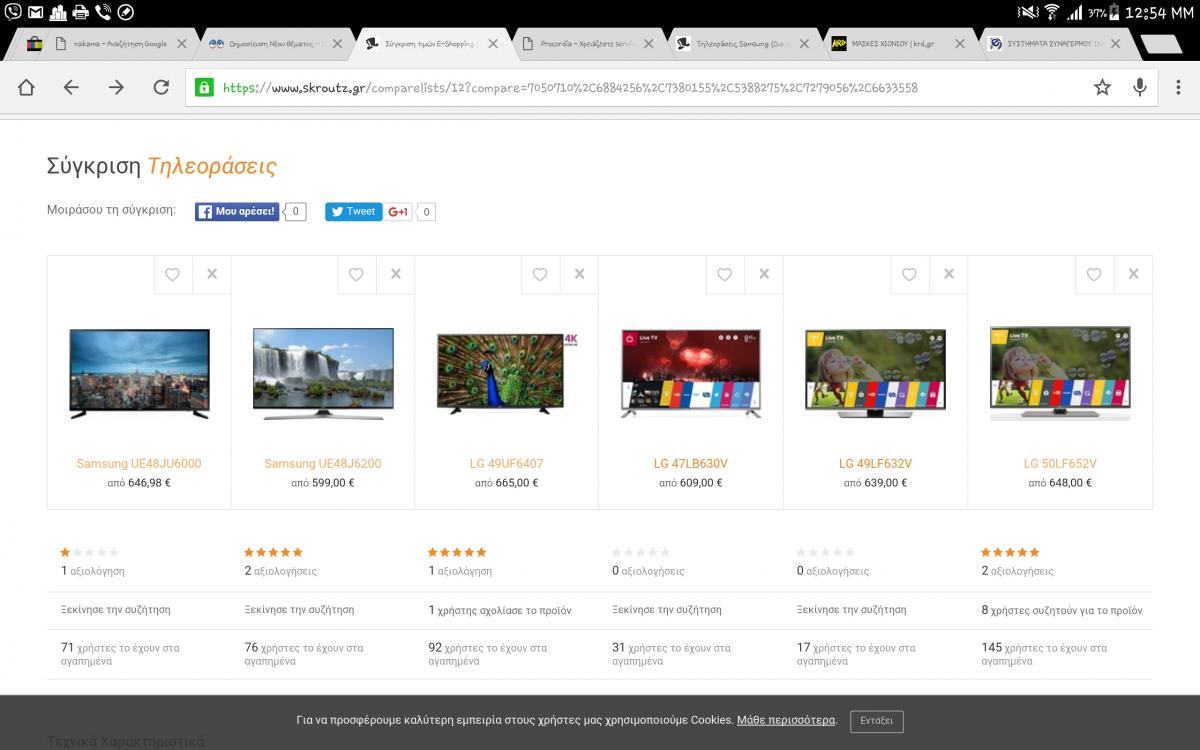Click the empty star rating of LG 47LB630V

pos(641,552)
